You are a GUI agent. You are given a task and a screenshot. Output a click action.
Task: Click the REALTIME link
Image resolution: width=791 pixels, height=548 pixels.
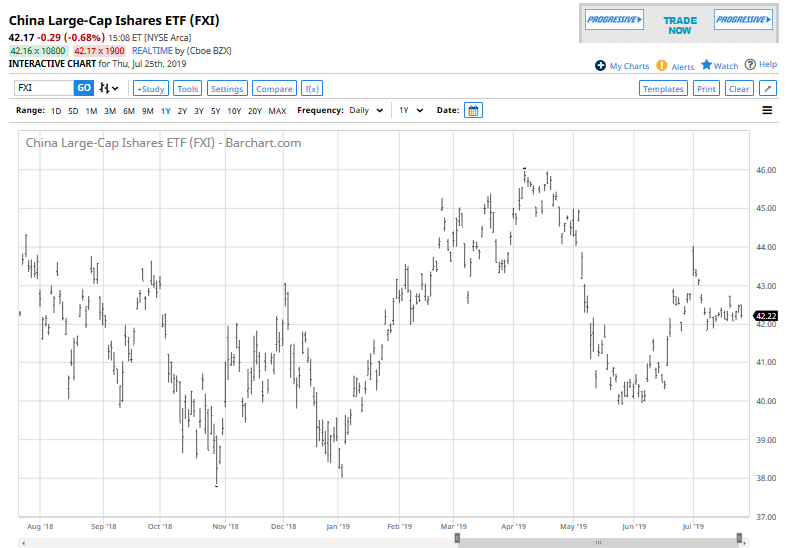click(152, 51)
